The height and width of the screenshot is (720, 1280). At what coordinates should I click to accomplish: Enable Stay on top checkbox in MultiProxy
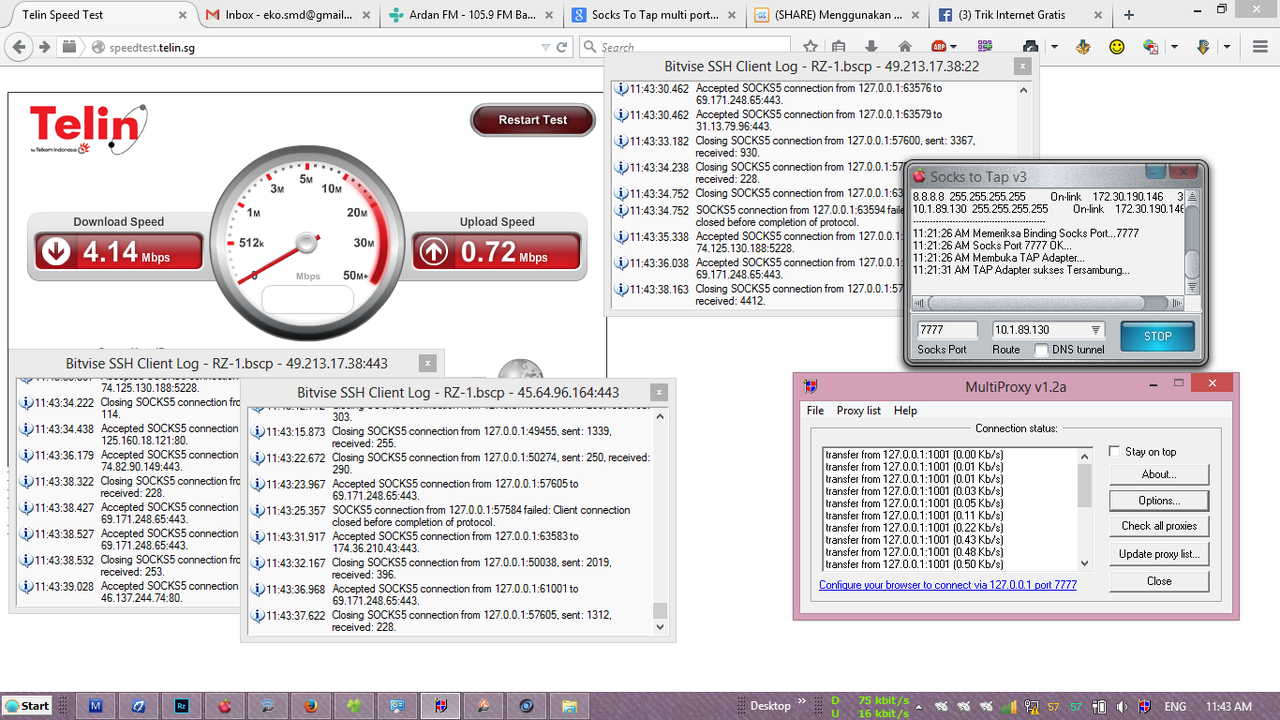click(1115, 452)
